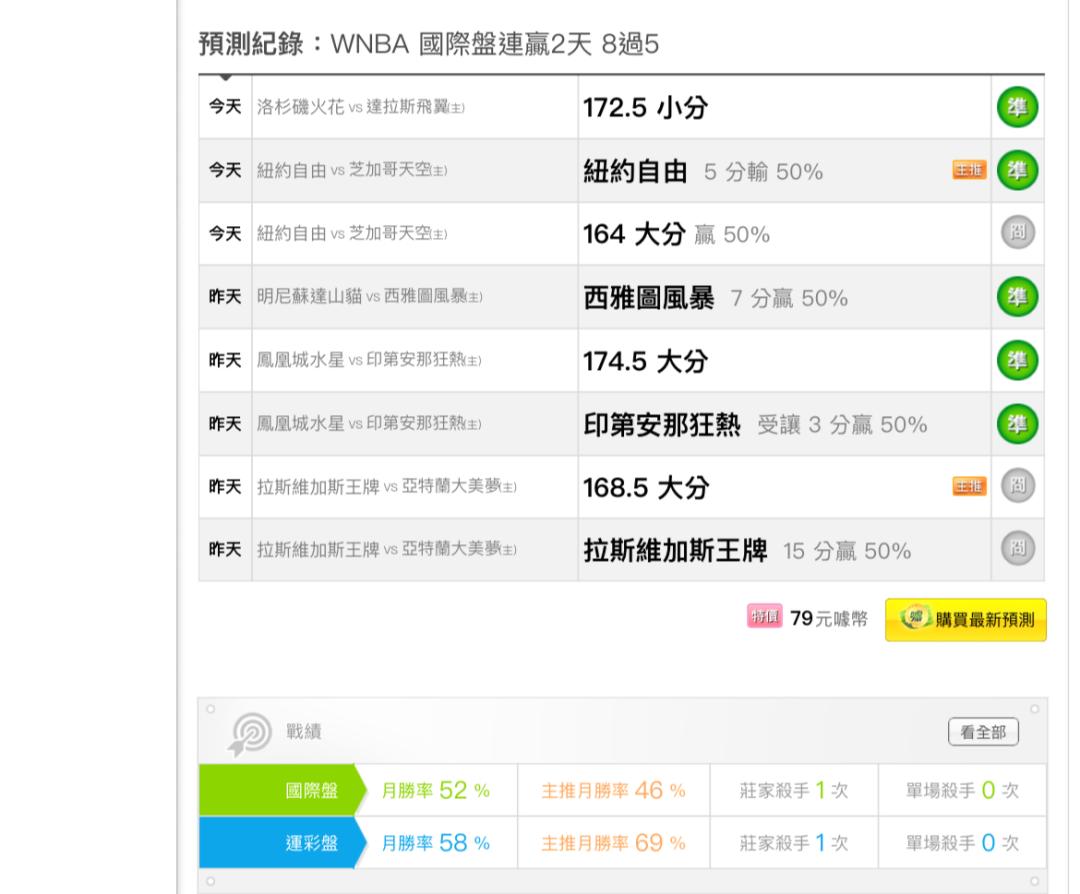
Task: Click green 準 icon on 西雅圖風暴 7 分贏 row
Action: [1017, 297]
